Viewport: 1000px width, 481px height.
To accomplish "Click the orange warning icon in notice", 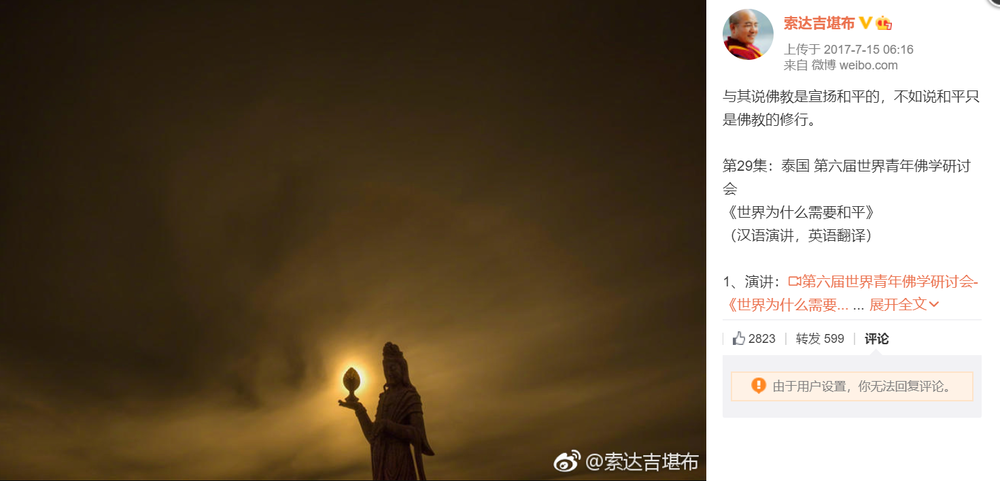I will (x=758, y=385).
